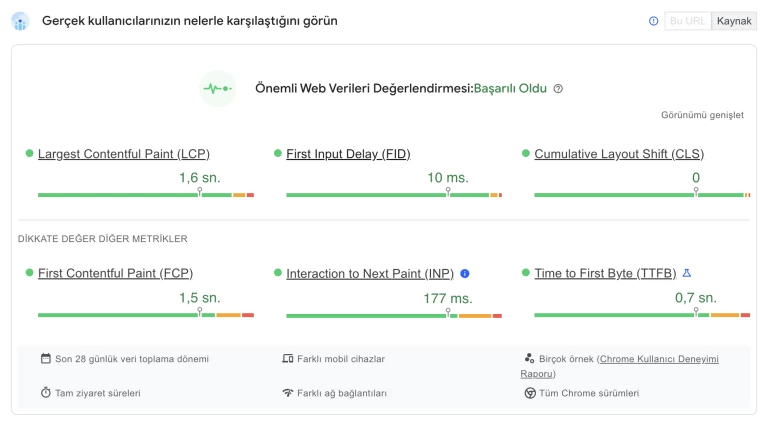Click the blue info icon next to INP
This screenshot has width=768, height=422.
[465, 273]
